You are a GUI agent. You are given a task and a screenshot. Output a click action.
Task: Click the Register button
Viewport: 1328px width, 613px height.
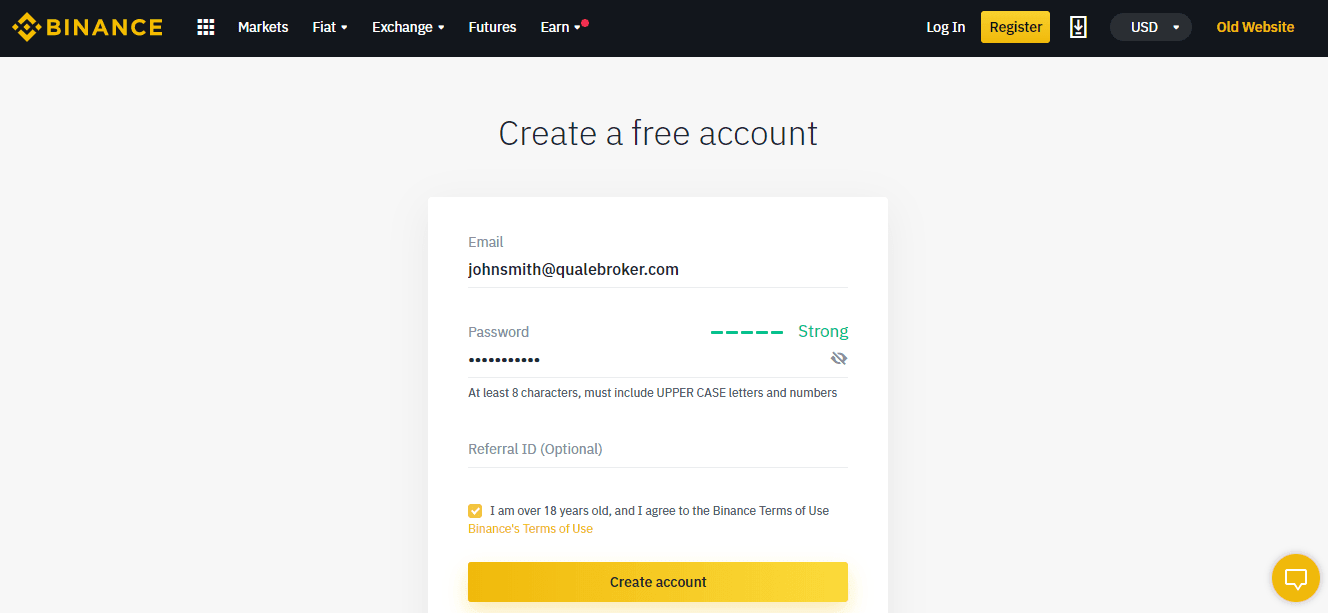tap(1015, 27)
